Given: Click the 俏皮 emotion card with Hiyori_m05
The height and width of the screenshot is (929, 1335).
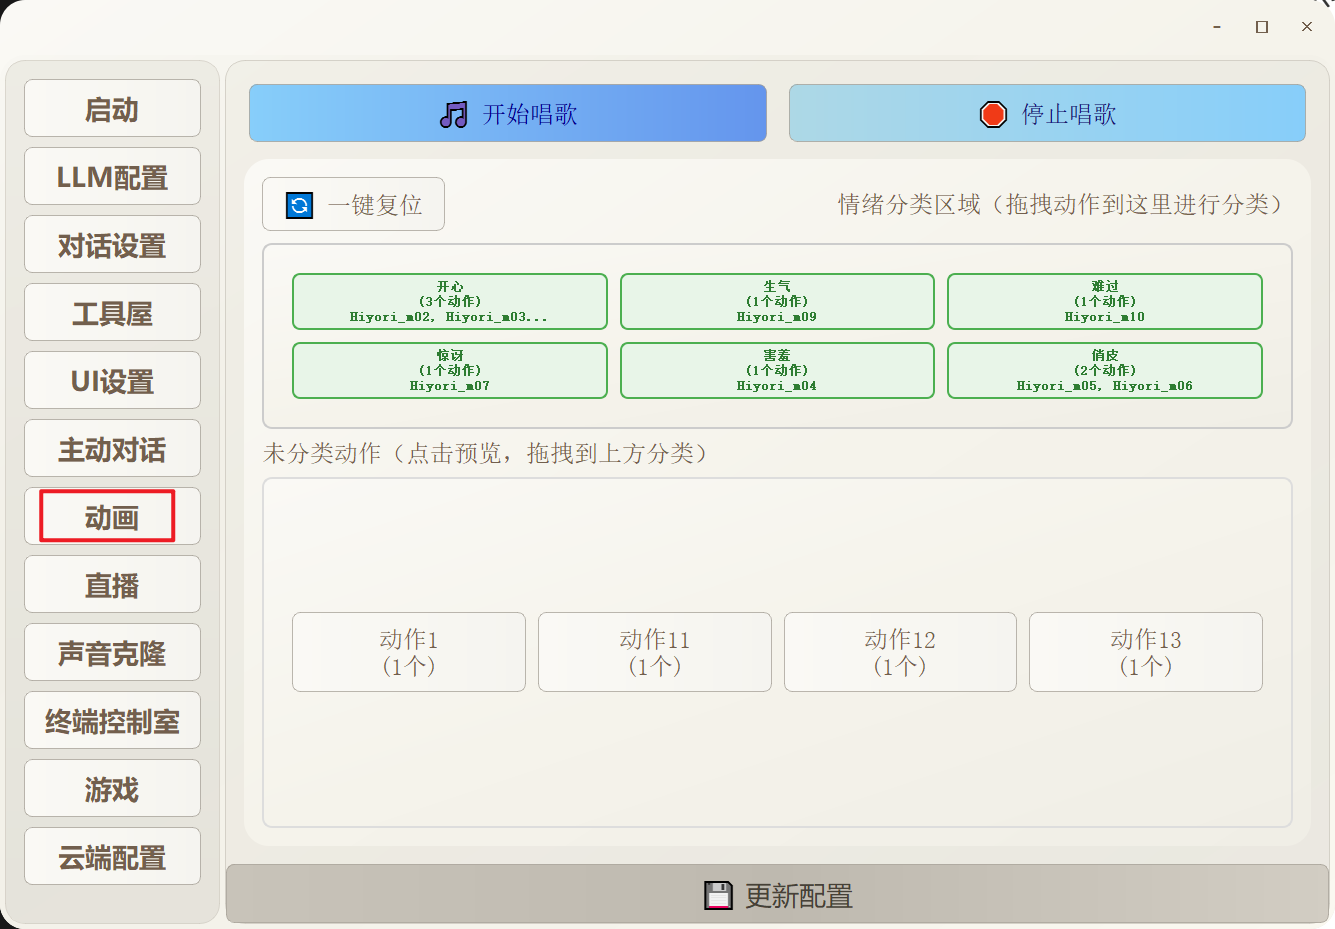Looking at the screenshot, I should (1104, 370).
